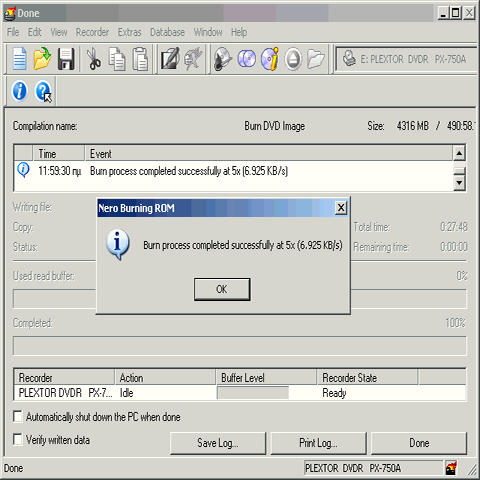Open the View menu
Screen dimensions: 480x480
point(59,32)
